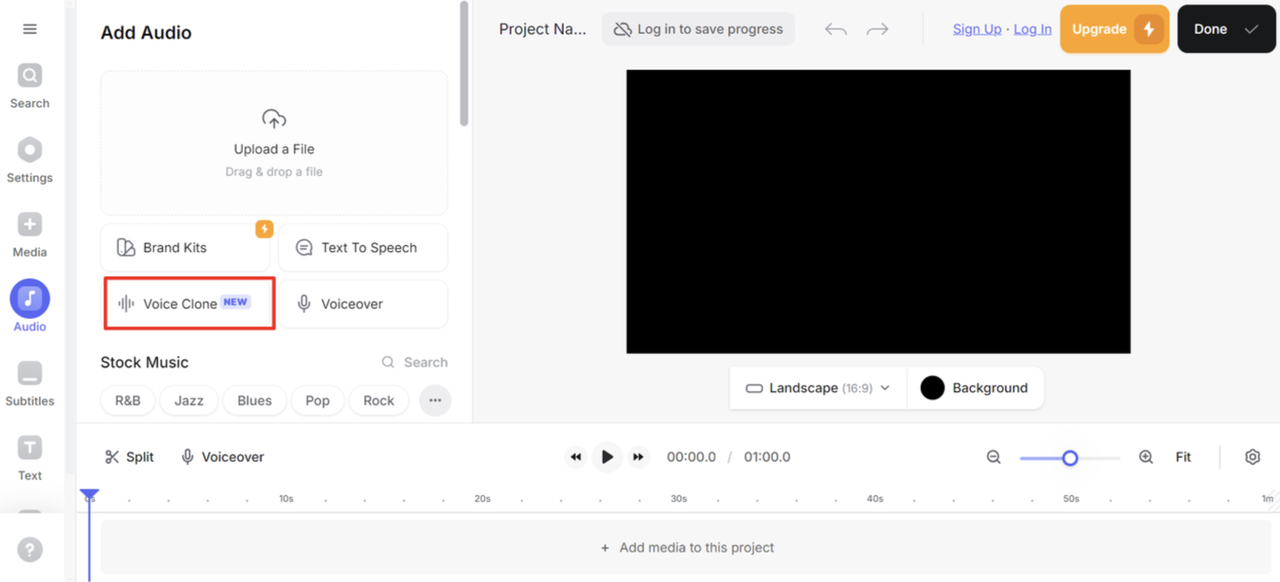Image resolution: width=1280 pixels, height=582 pixels.
Task: Open Search in the left sidebar
Action: (30, 87)
